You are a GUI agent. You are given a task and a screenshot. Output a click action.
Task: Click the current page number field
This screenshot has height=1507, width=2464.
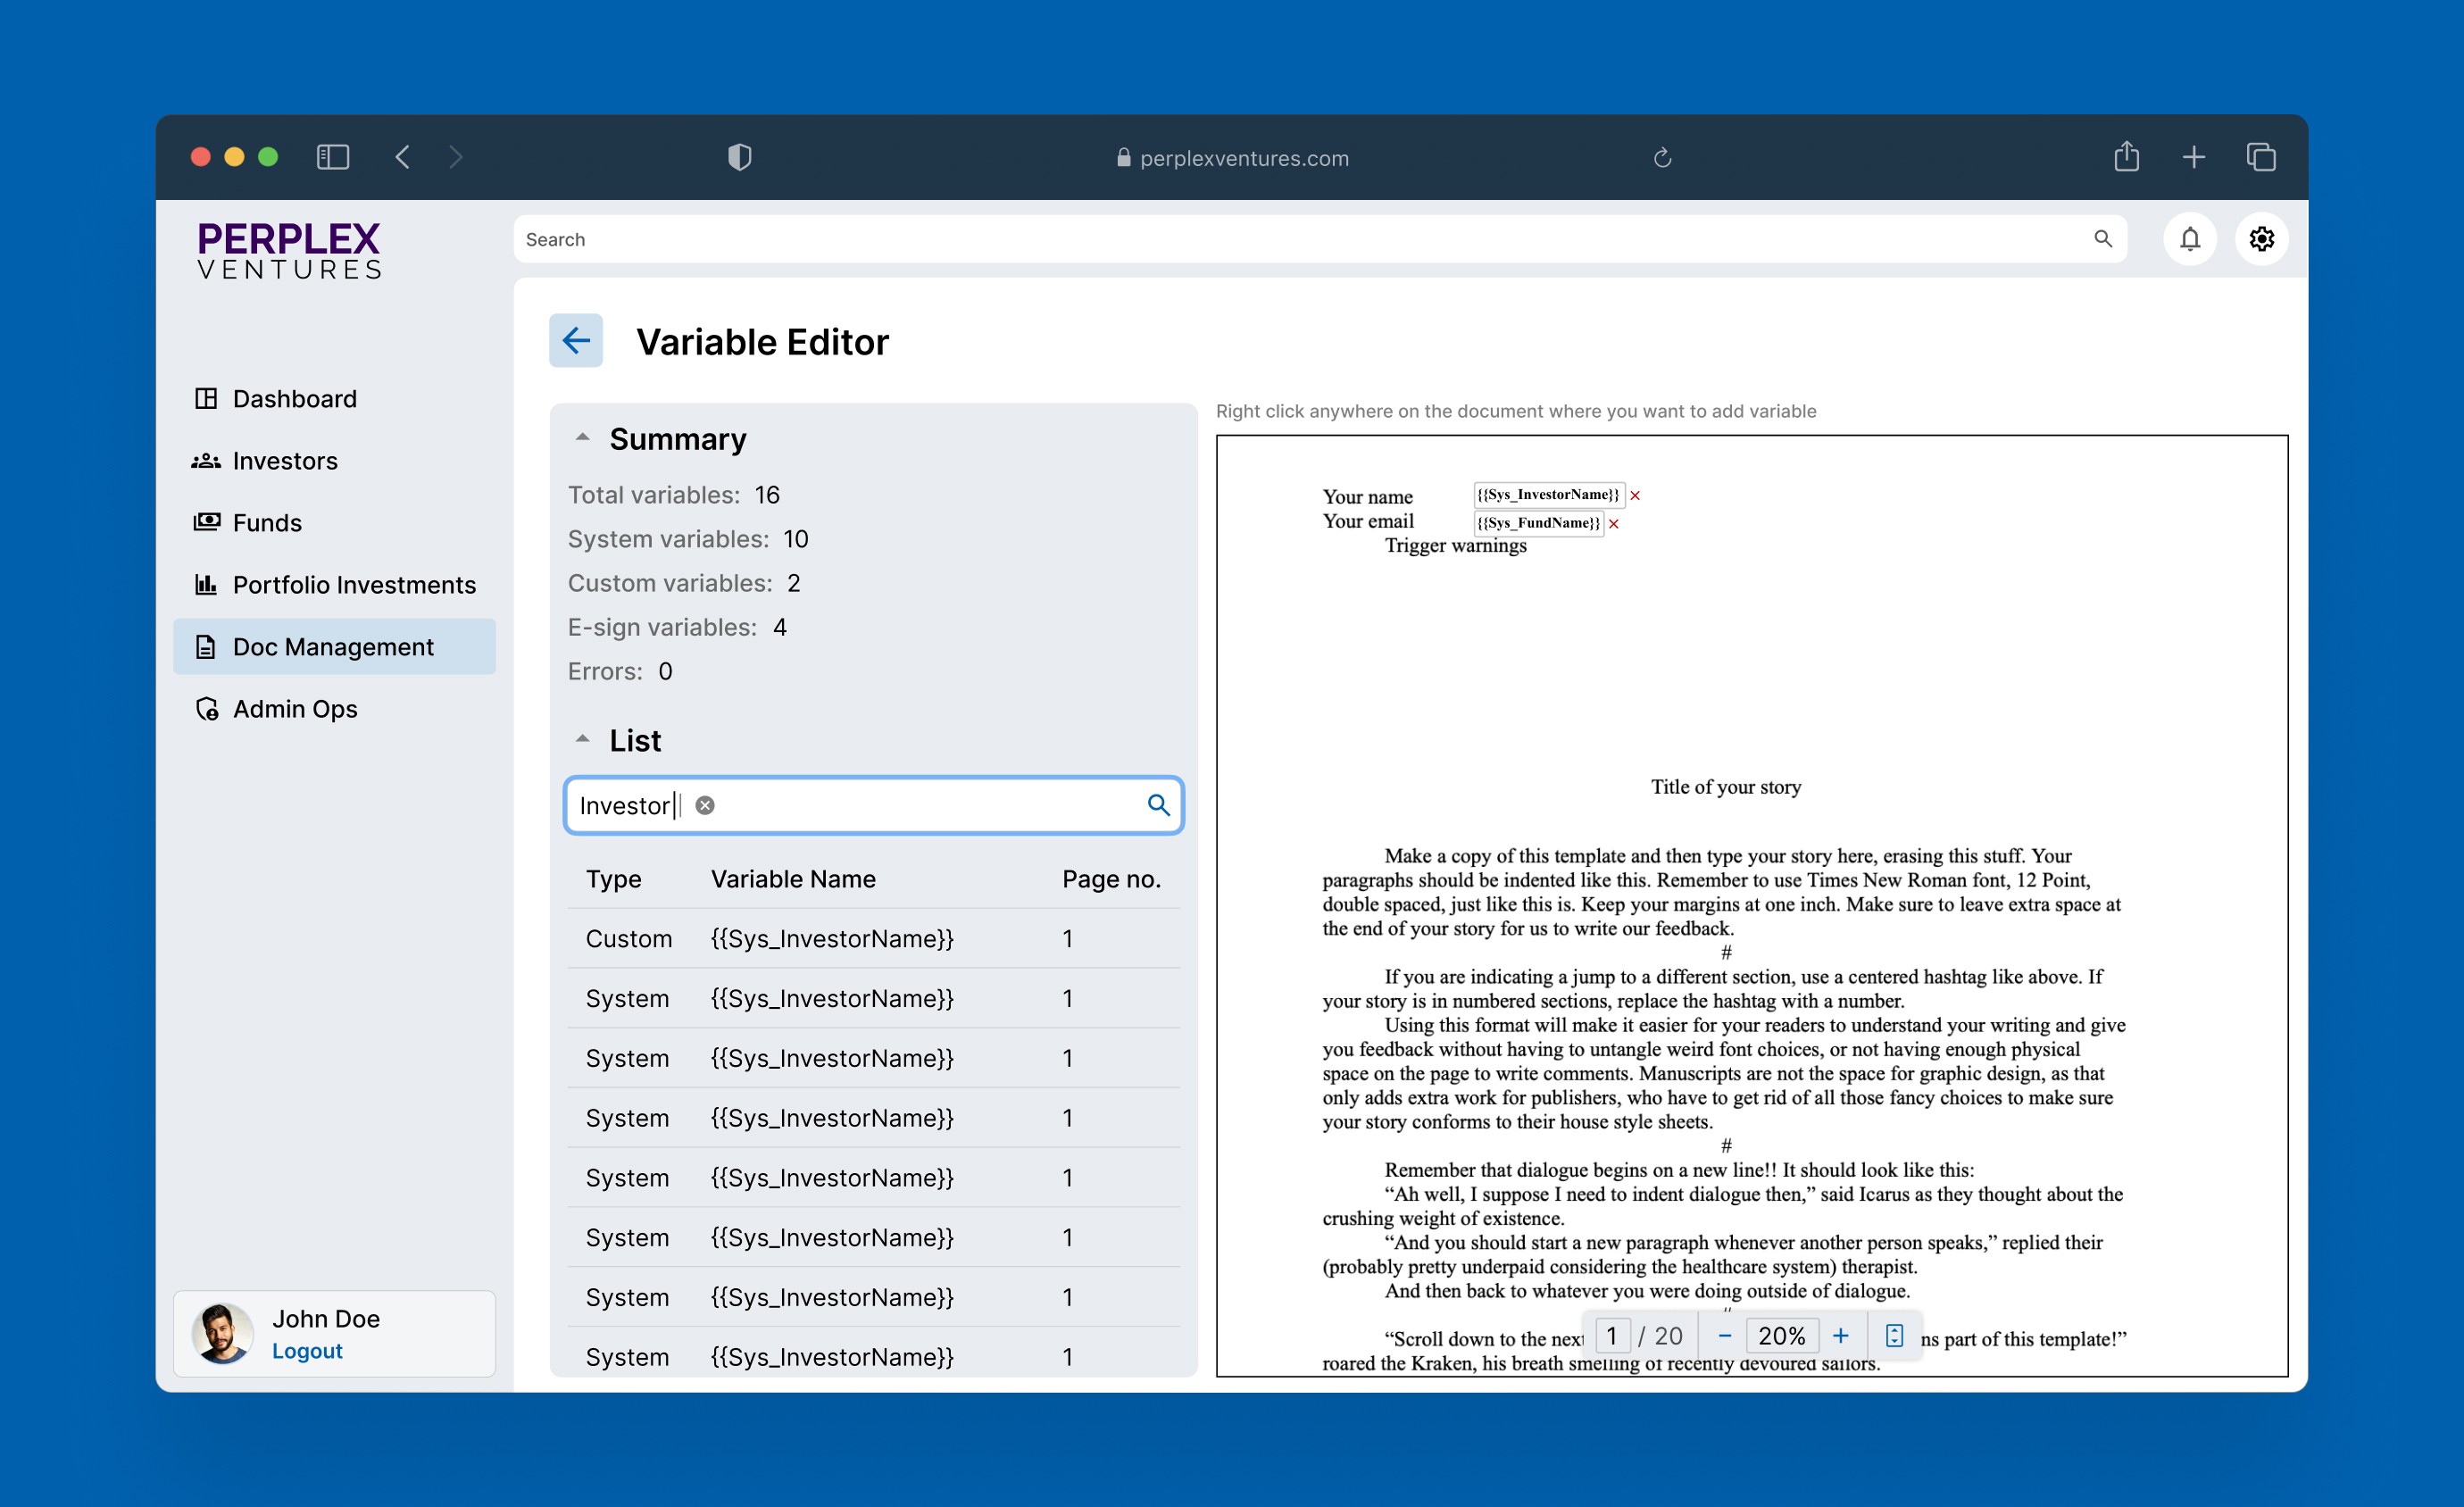click(x=1611, y=1336)
